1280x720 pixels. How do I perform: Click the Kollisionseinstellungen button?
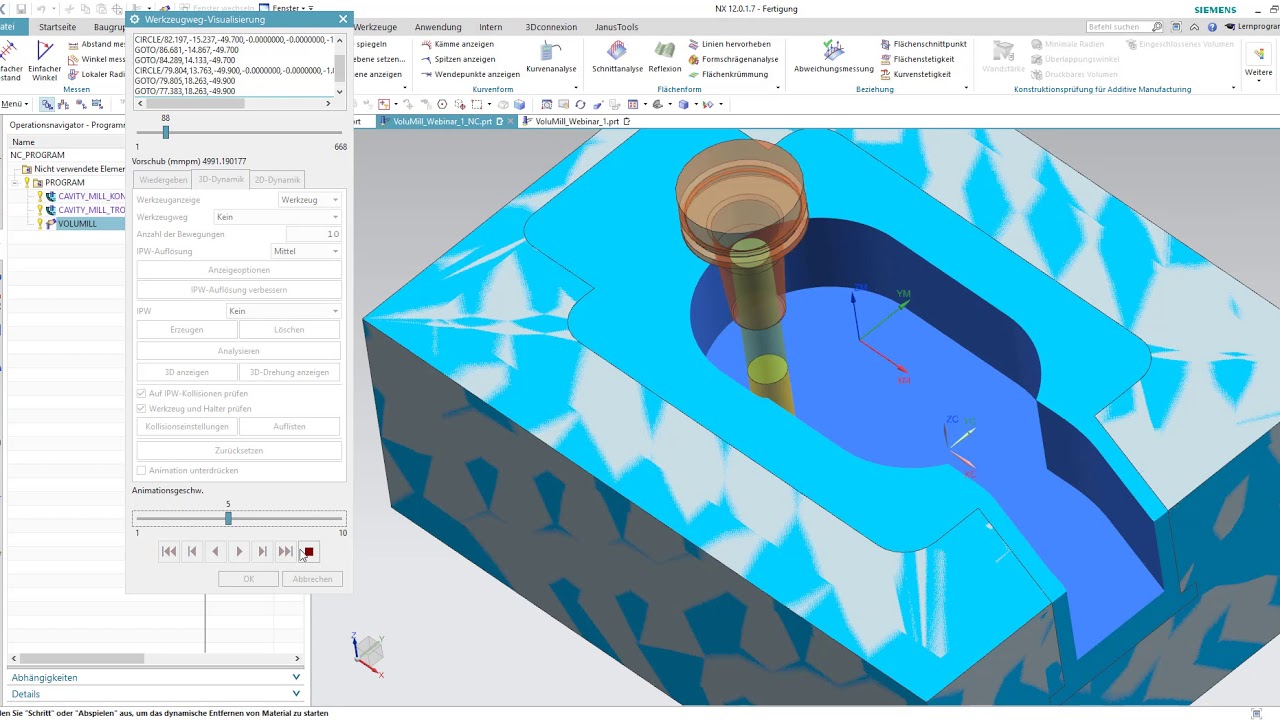[x=187, y=426]
